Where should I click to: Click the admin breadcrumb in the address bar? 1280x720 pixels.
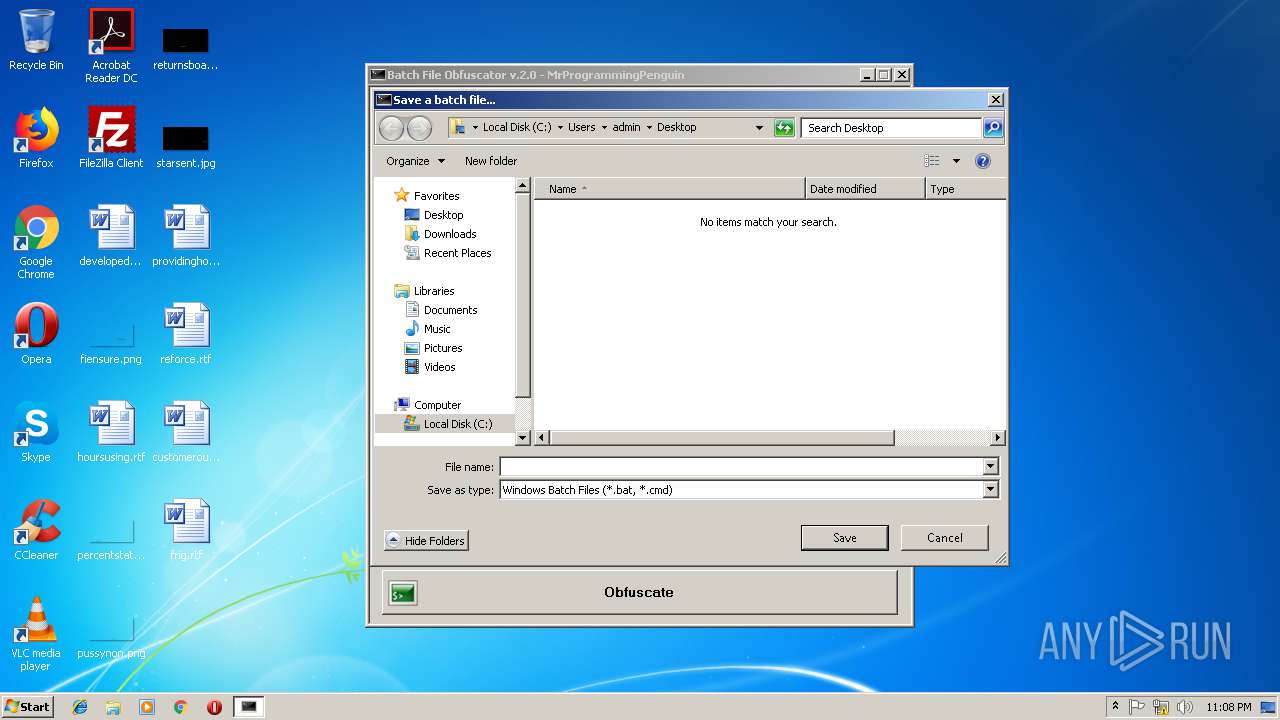[x=627, y=128]
